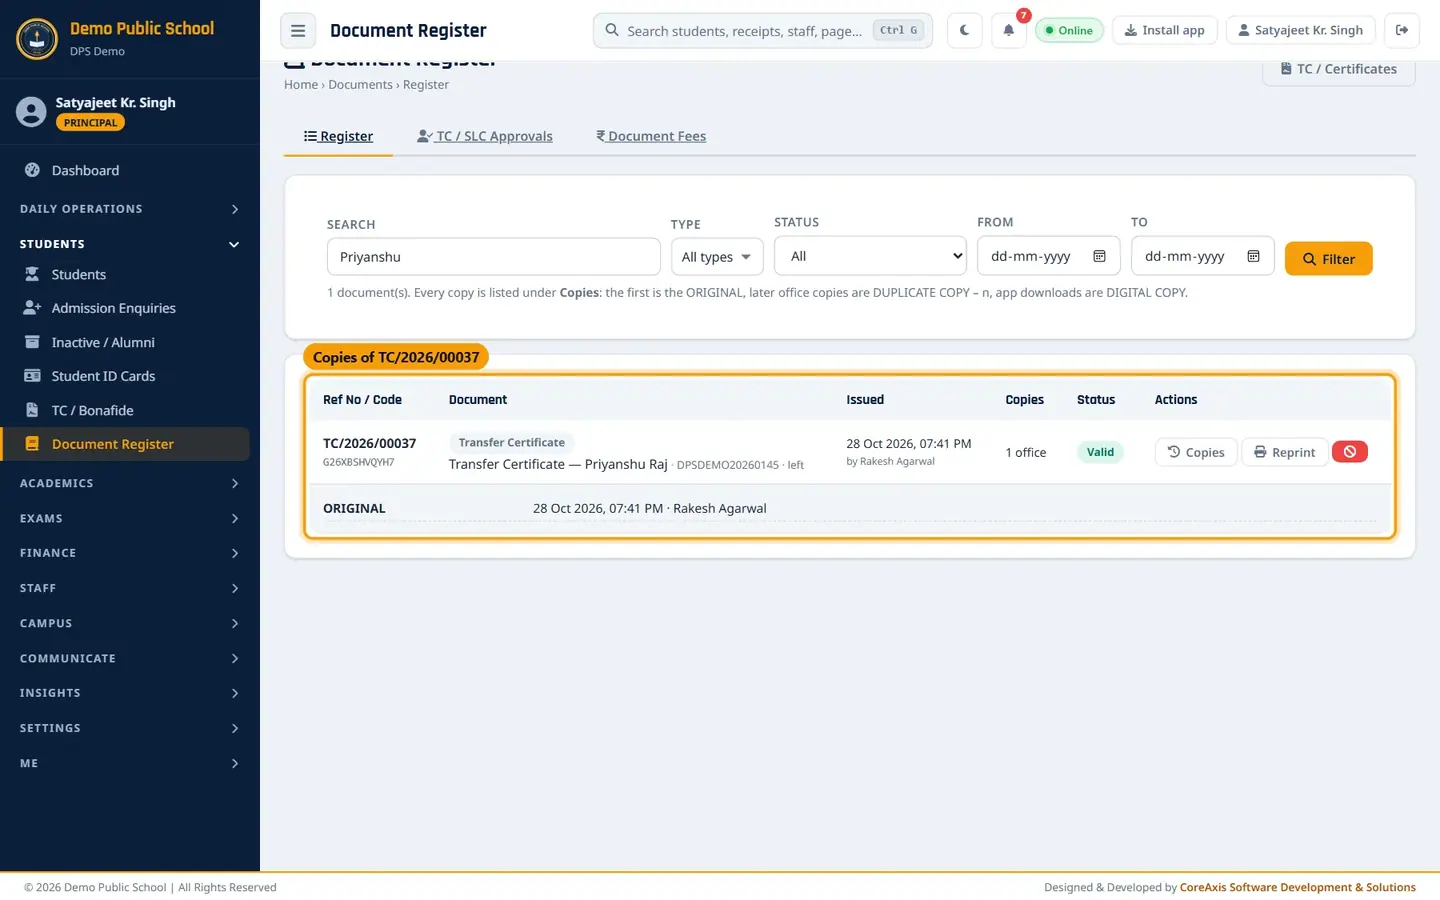Click Home breadcrumb link
The height and width of the screenshot is (900, 1440).
point(301,85)
